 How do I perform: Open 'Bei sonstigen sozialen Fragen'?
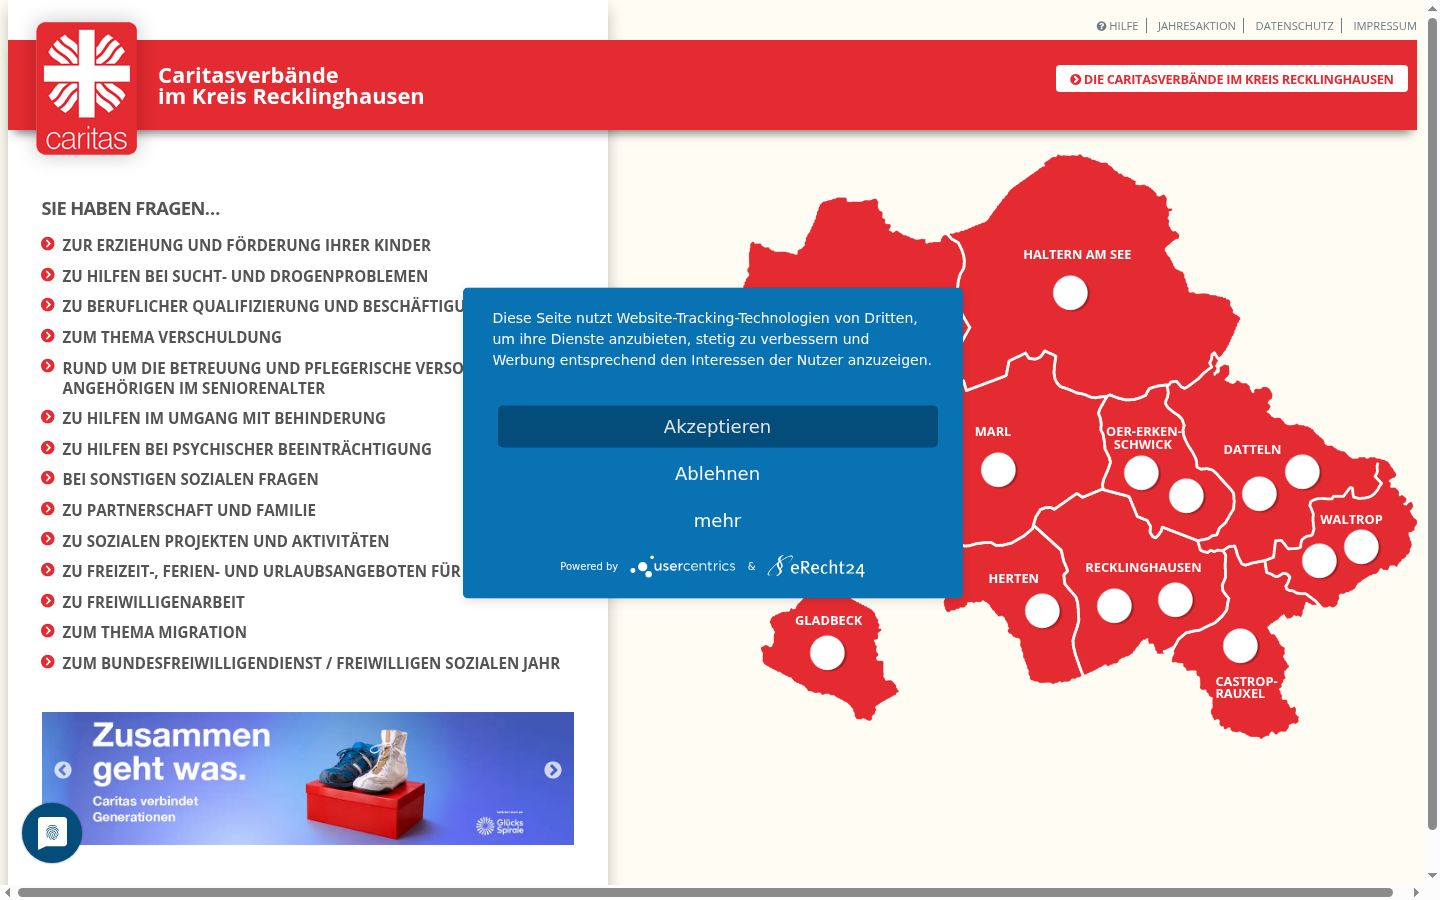(x=190, y=479)
